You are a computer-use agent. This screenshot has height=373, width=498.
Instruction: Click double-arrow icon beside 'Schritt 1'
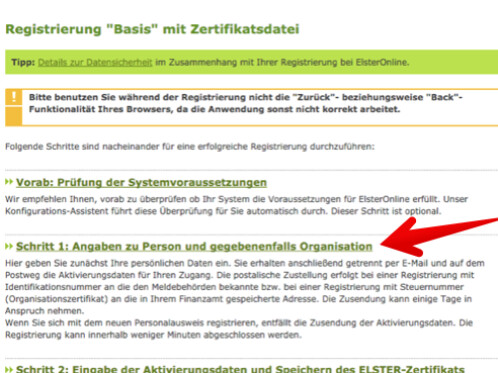click(9, 246)
